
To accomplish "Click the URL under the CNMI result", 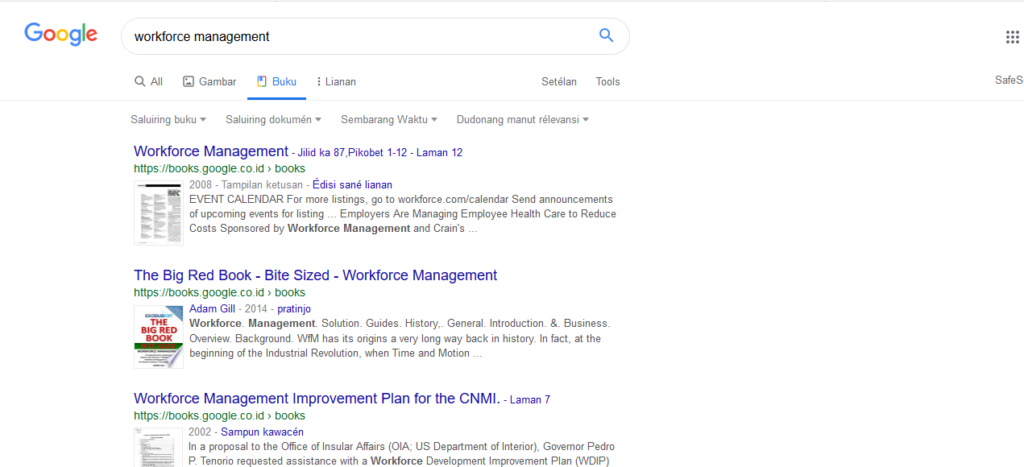I will tap(219, 415).
